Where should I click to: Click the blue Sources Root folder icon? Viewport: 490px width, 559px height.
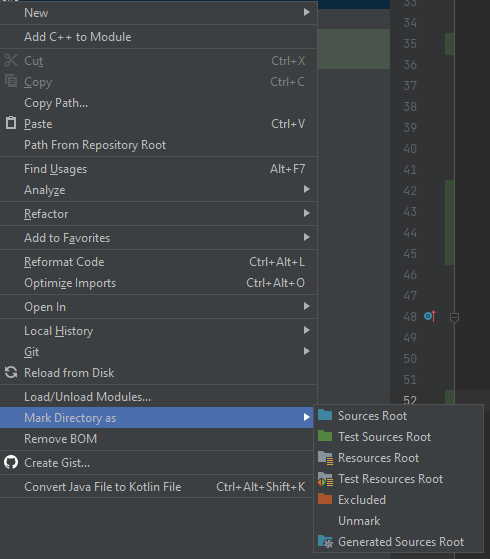tap(325, 415)
